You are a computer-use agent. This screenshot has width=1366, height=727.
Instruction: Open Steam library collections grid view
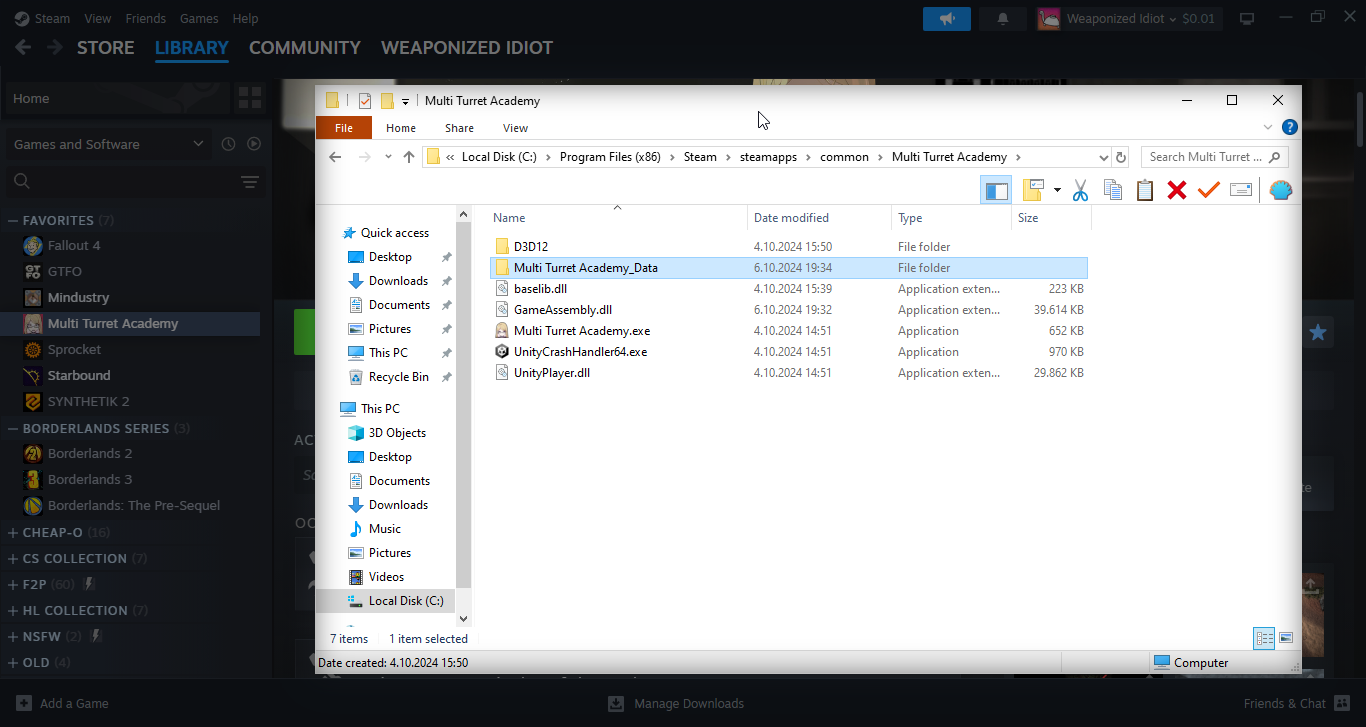(x=249, y=98)
